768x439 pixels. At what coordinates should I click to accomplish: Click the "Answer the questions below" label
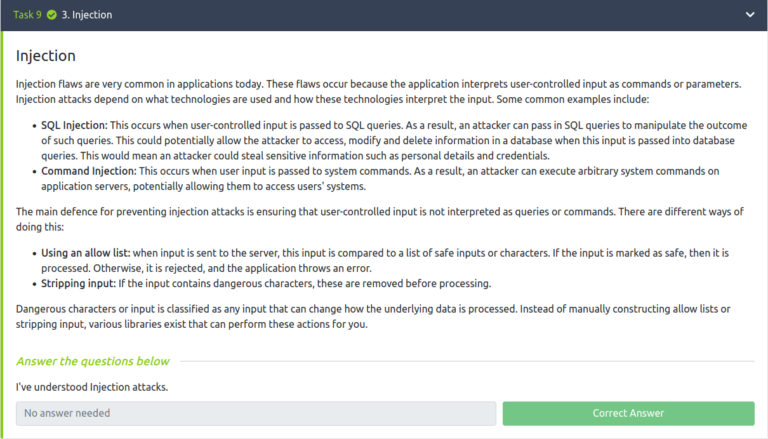click(93, 361)
